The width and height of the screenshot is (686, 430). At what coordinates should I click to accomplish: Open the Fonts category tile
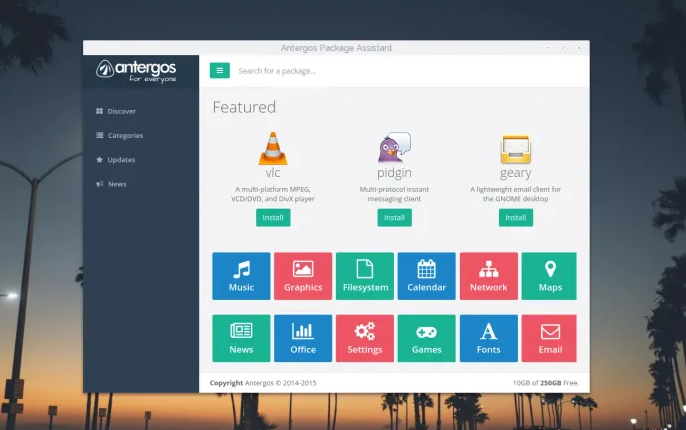tap(489, 338)
